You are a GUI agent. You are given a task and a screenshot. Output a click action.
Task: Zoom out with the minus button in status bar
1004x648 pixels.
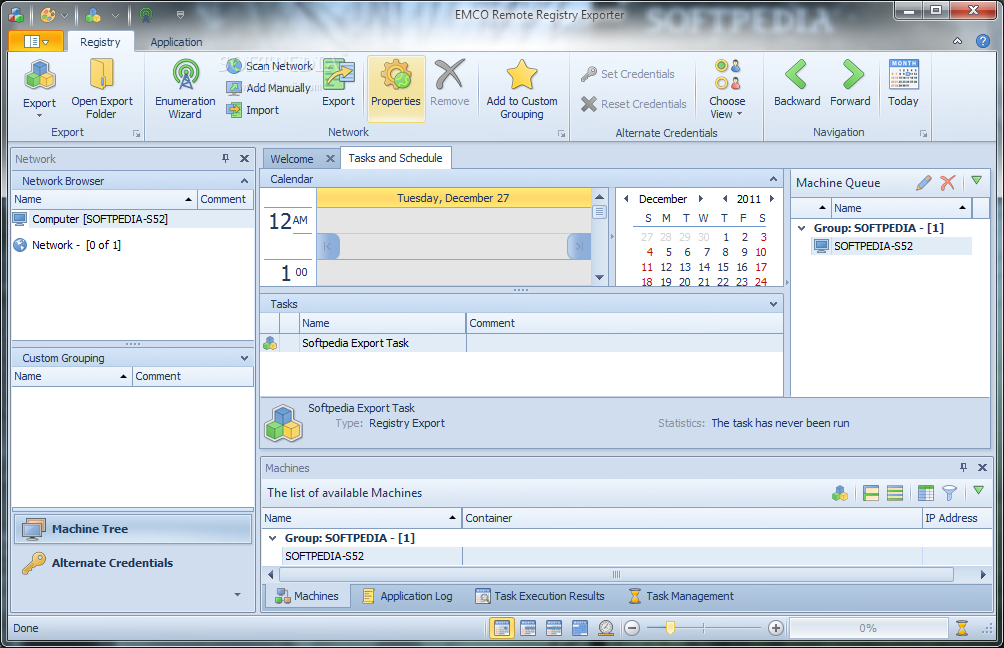tap(632, 628)
